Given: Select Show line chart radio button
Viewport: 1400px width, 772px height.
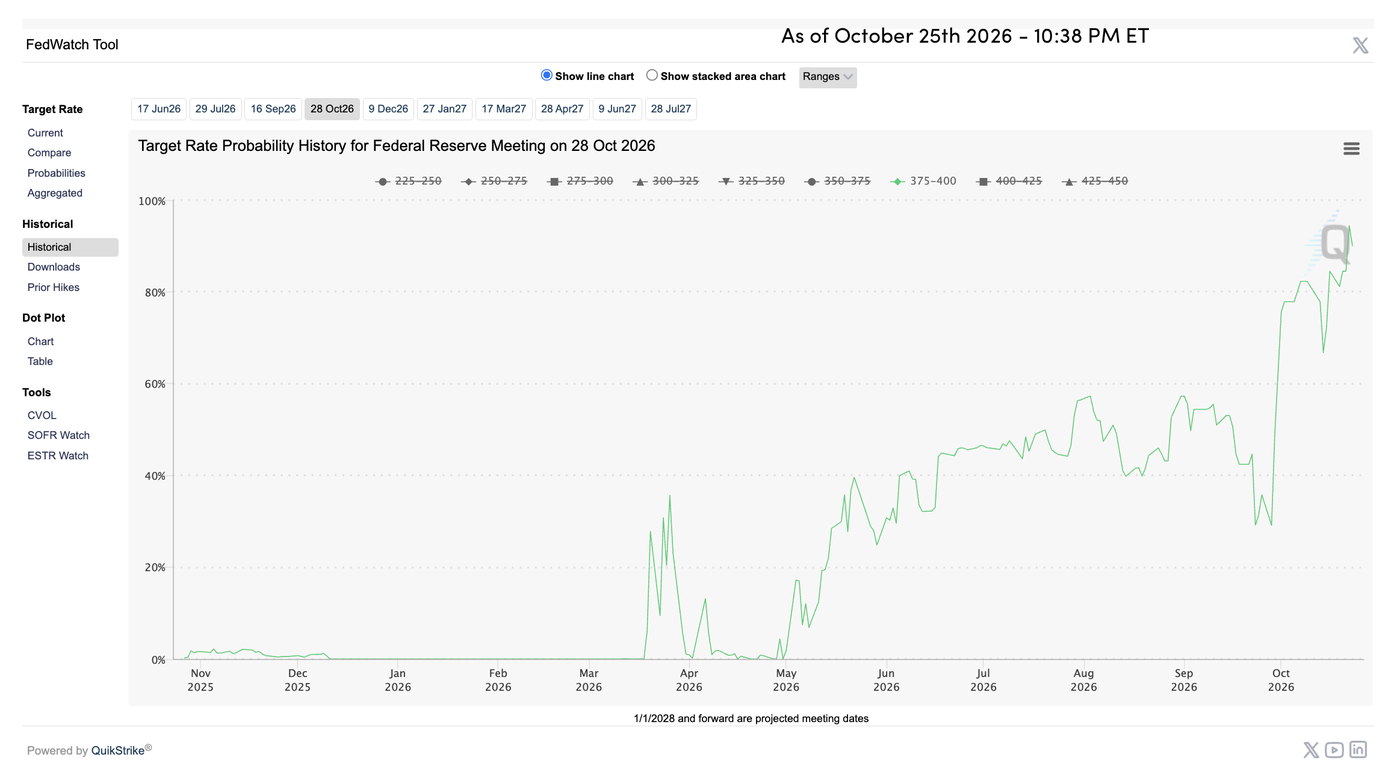Looking at the screenshot, I should (x=546, y=75).
